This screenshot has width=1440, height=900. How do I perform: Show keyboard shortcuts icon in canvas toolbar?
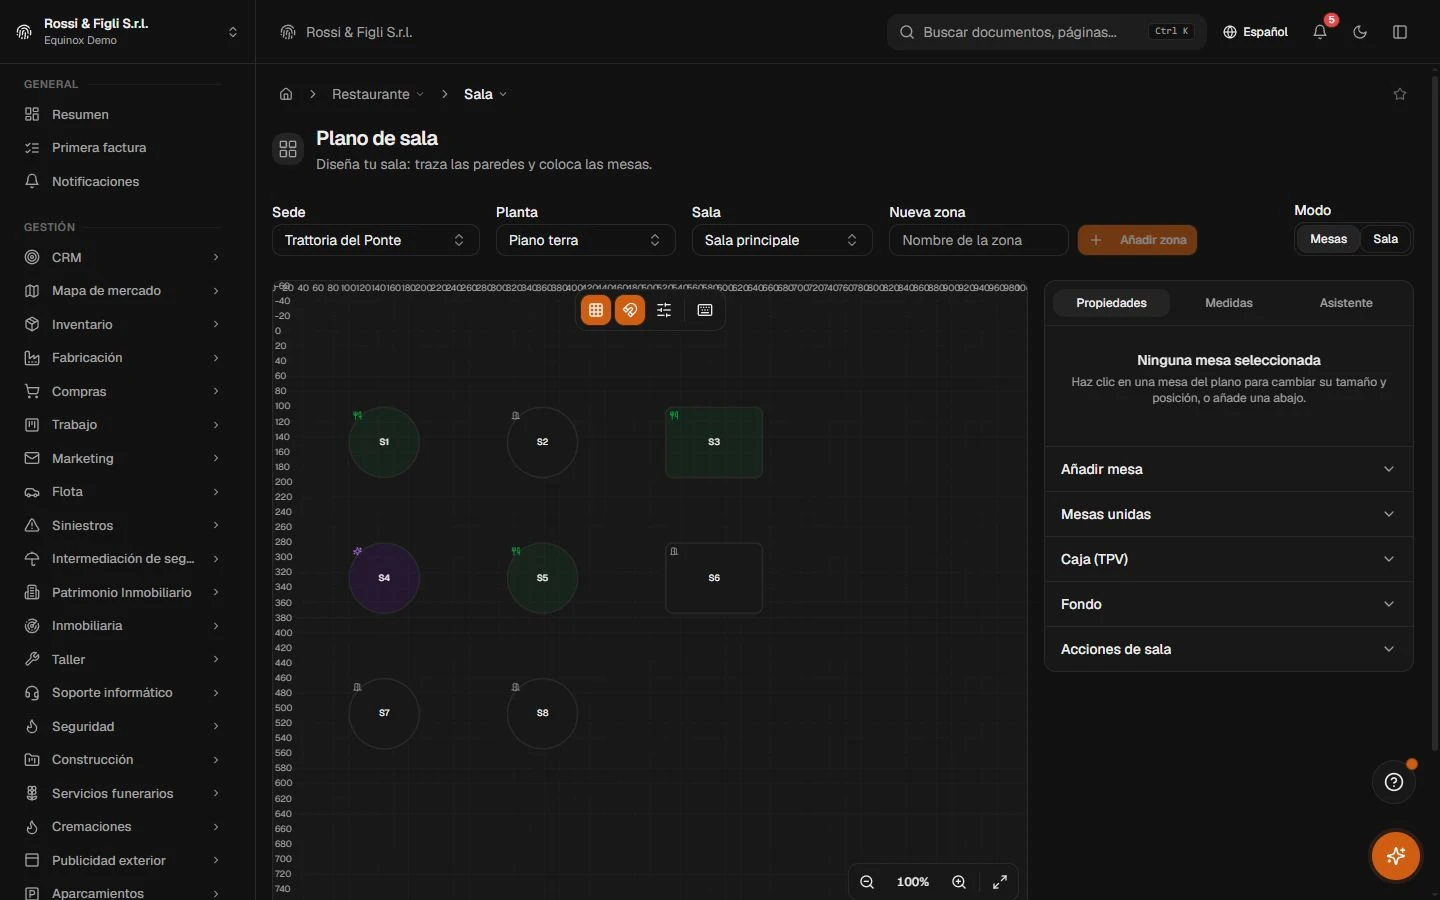[705, 310]
